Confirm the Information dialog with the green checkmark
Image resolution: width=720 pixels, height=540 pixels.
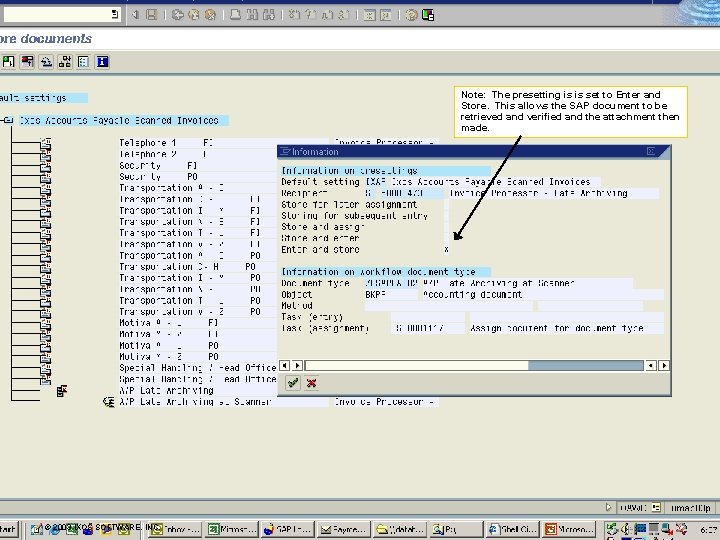click(293, 382)
